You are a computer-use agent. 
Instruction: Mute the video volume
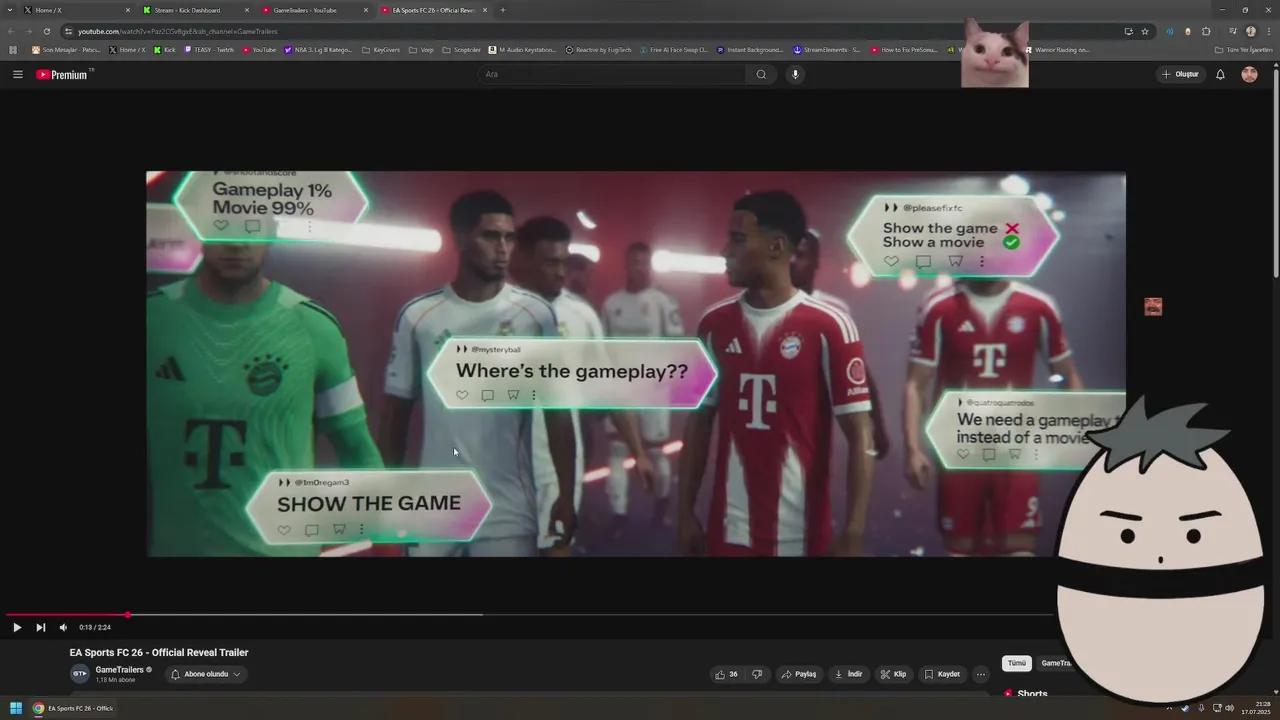tap(63, 628)
